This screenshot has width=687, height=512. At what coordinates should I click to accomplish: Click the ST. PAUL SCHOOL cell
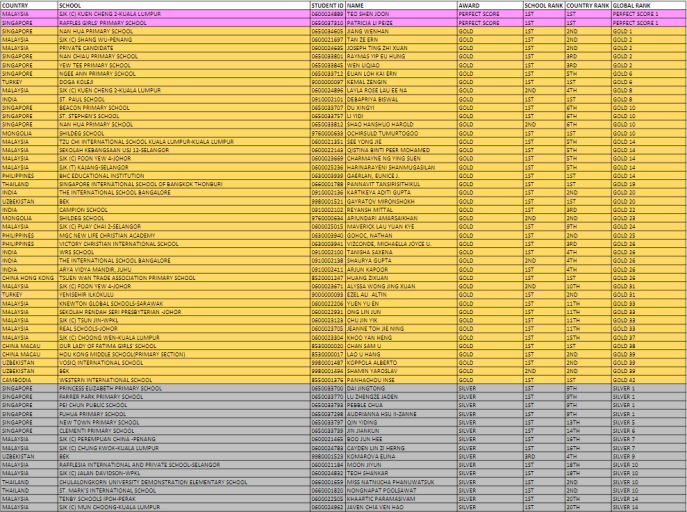tap(184, 99)
